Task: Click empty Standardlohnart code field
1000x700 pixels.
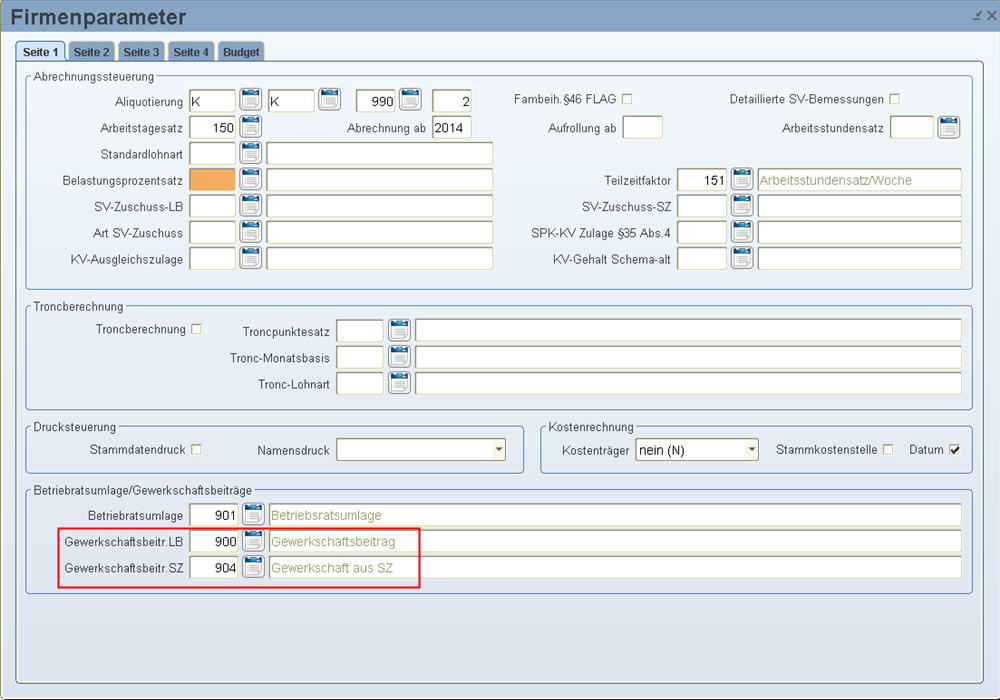Action: click(212, 154)
